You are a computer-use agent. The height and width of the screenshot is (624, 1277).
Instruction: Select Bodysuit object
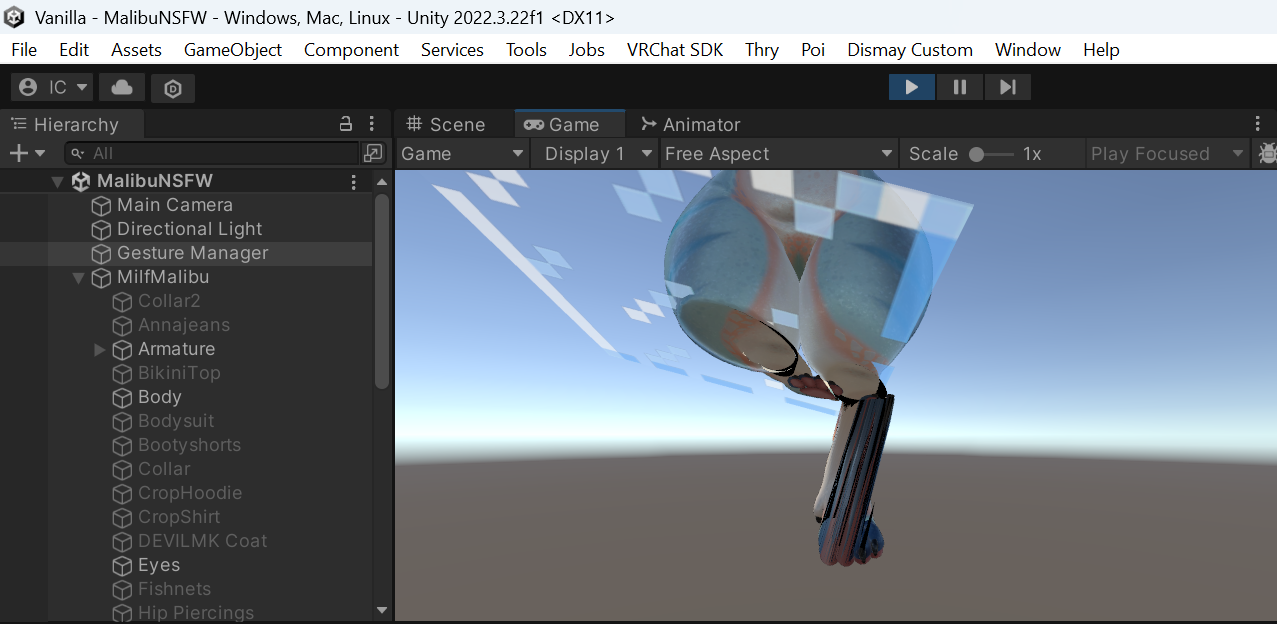(x=176, y=421)
